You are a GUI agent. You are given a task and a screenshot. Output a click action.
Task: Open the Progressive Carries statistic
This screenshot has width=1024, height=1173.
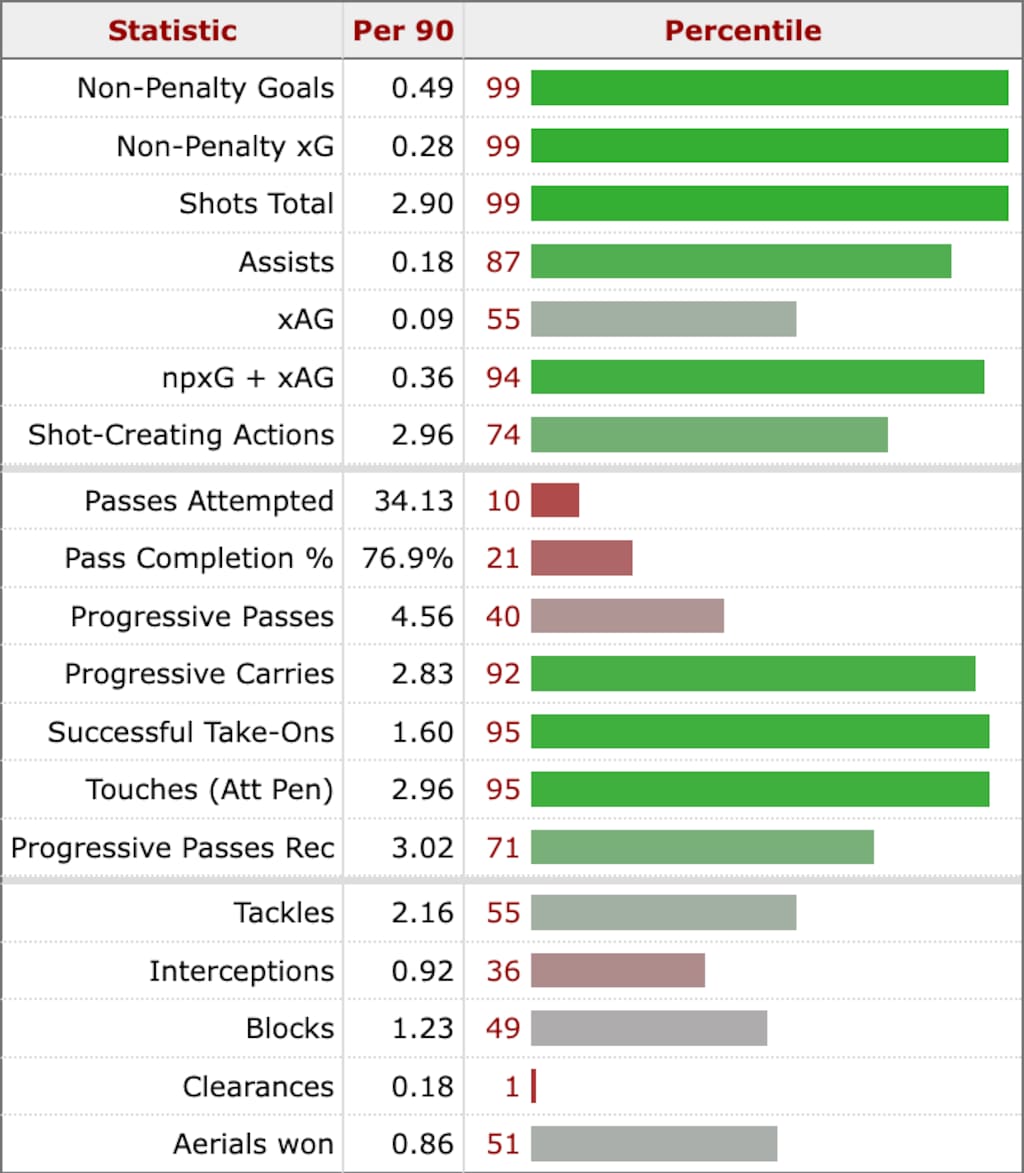[199, 674]
